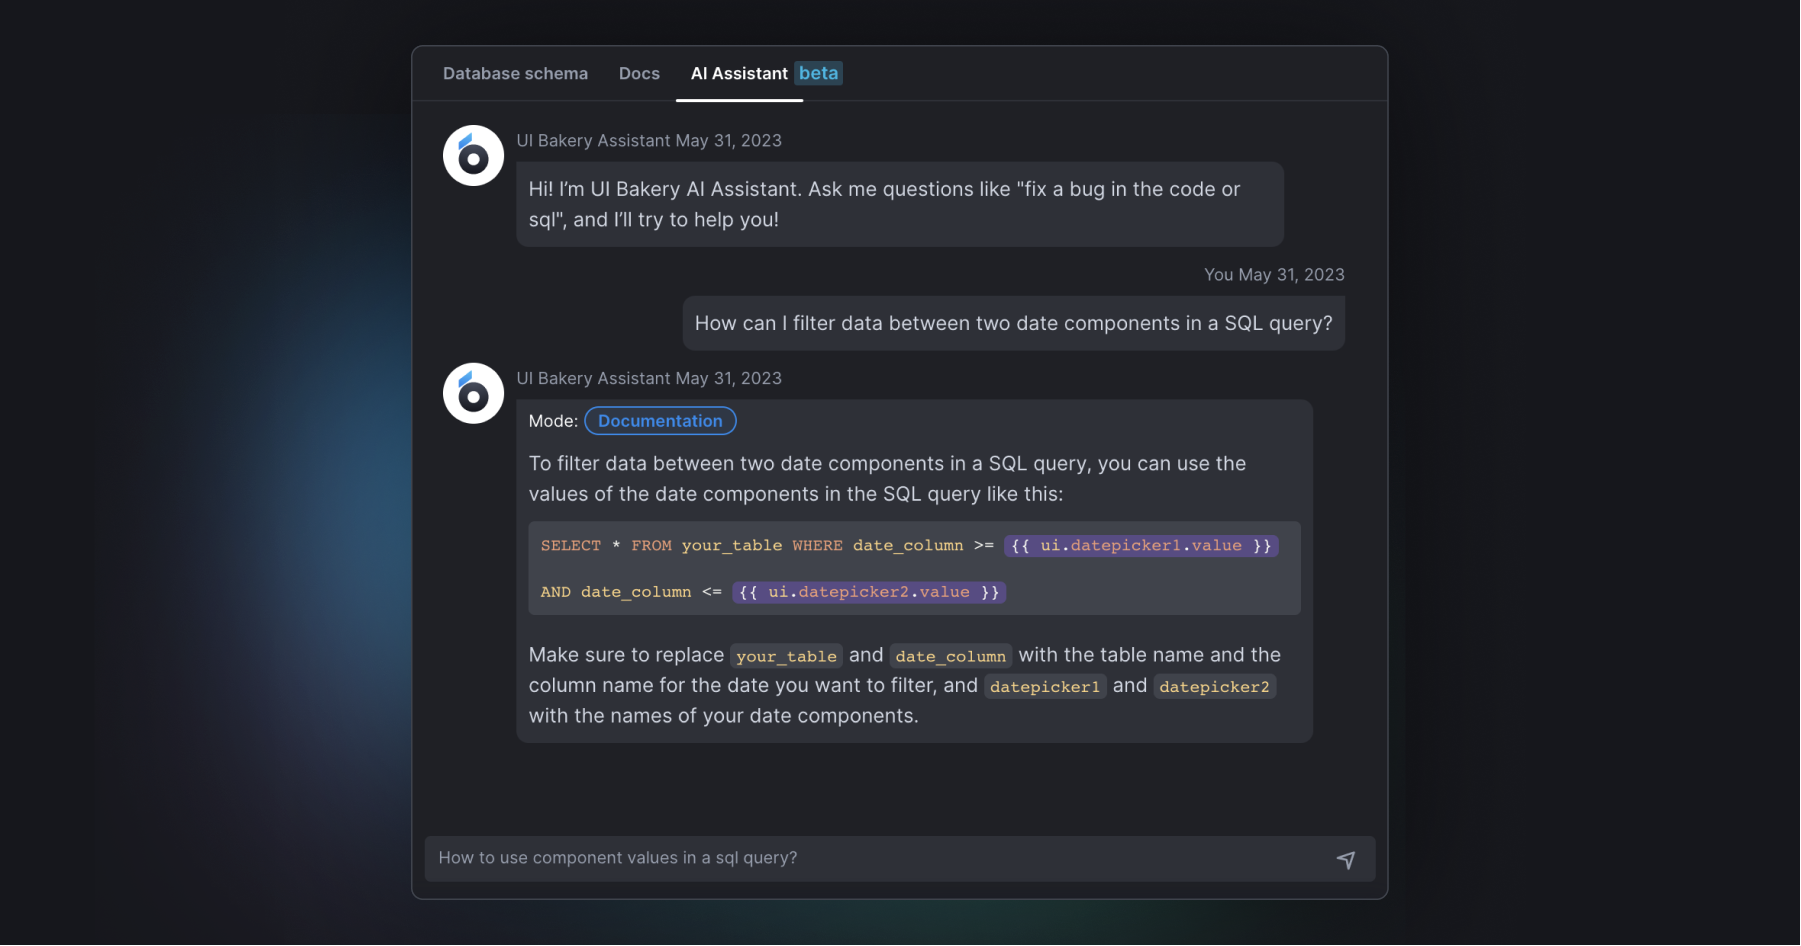Click the You May 31, 2023 timestamp
Viewport: 1801px width, 946px height.
pos(1274,275)
